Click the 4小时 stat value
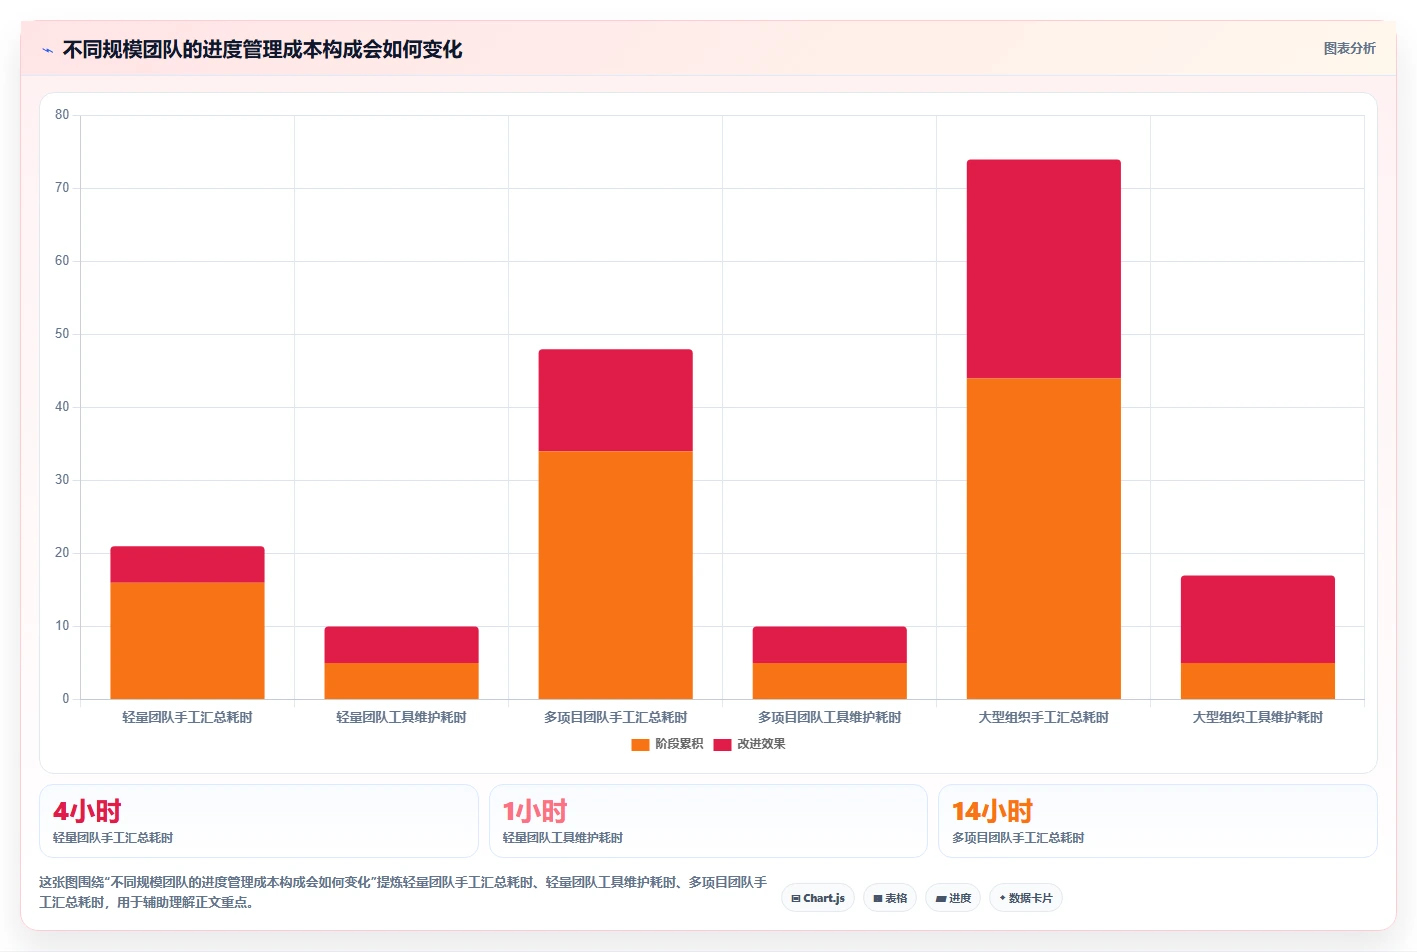 pyautogui.click(x=87, y=811)
